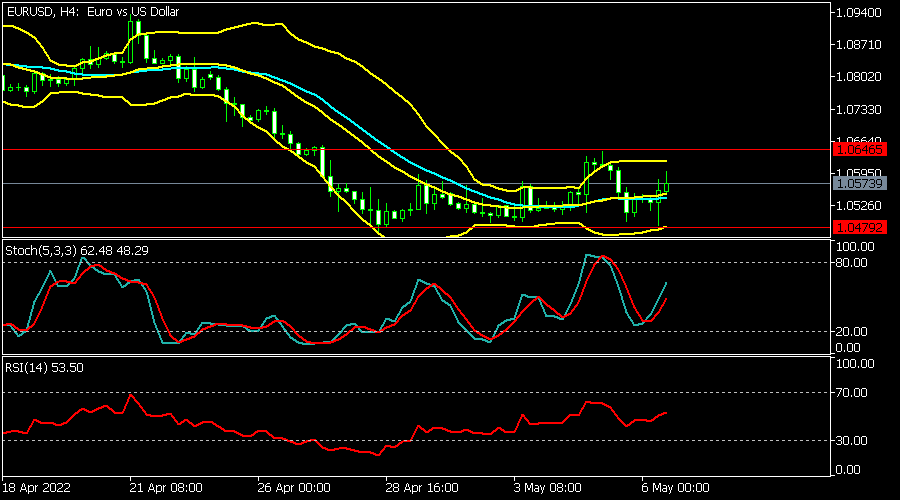Click the Stochastic 20.00 level label
Viewport: 900px width, 500px height.
[x=851, y=332]
